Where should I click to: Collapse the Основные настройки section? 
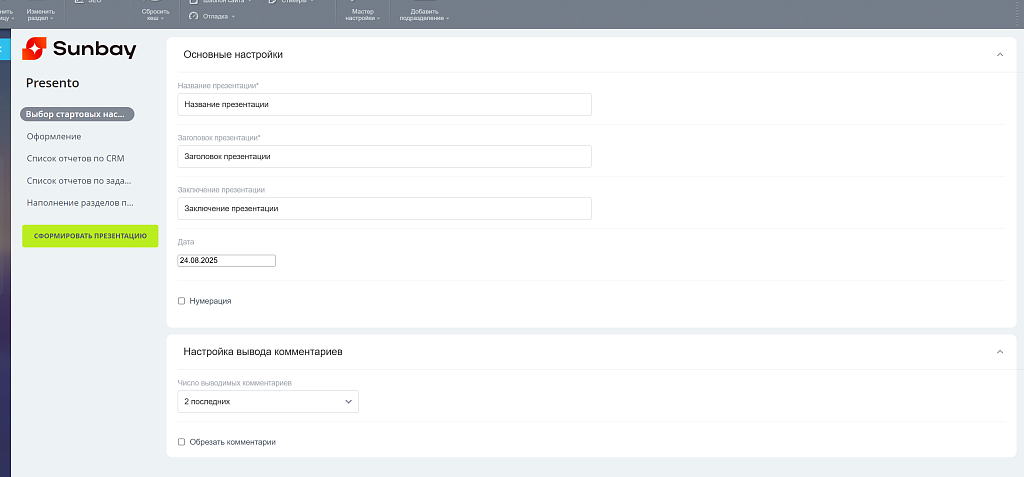pyautogui.click(x=999, y=55)
